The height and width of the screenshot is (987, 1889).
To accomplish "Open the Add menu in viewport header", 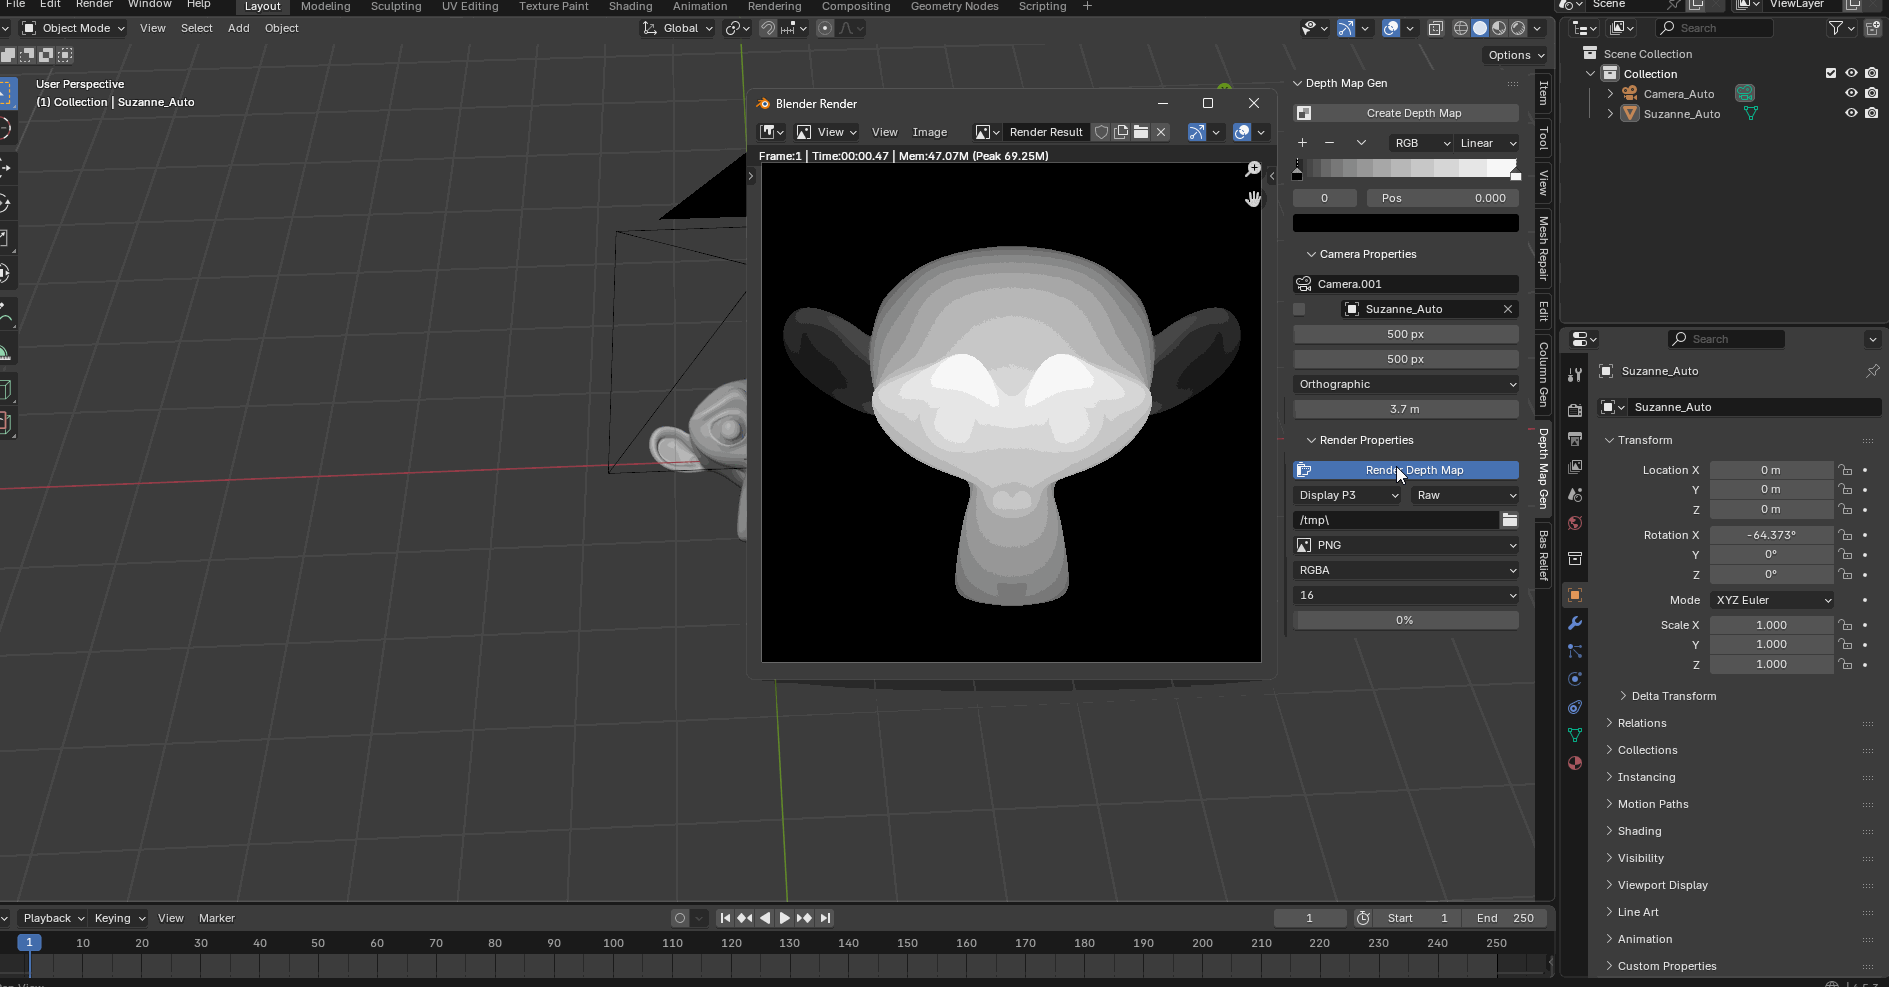I will [x=238, y=28].
